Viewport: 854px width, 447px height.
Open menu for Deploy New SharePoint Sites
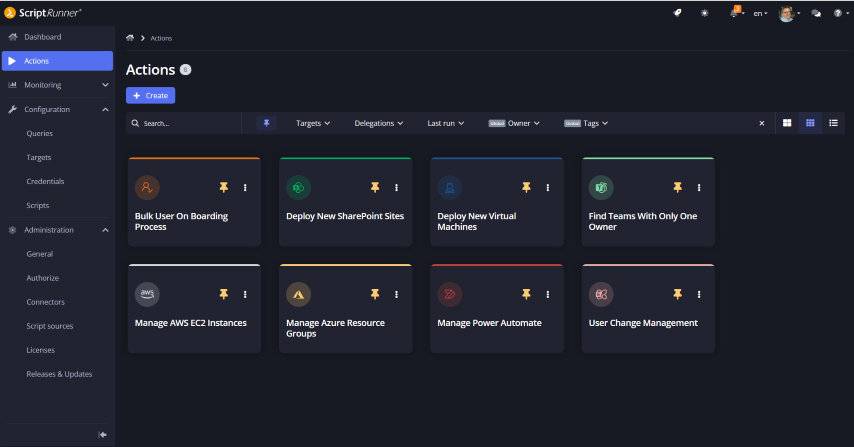pos(396,187)
